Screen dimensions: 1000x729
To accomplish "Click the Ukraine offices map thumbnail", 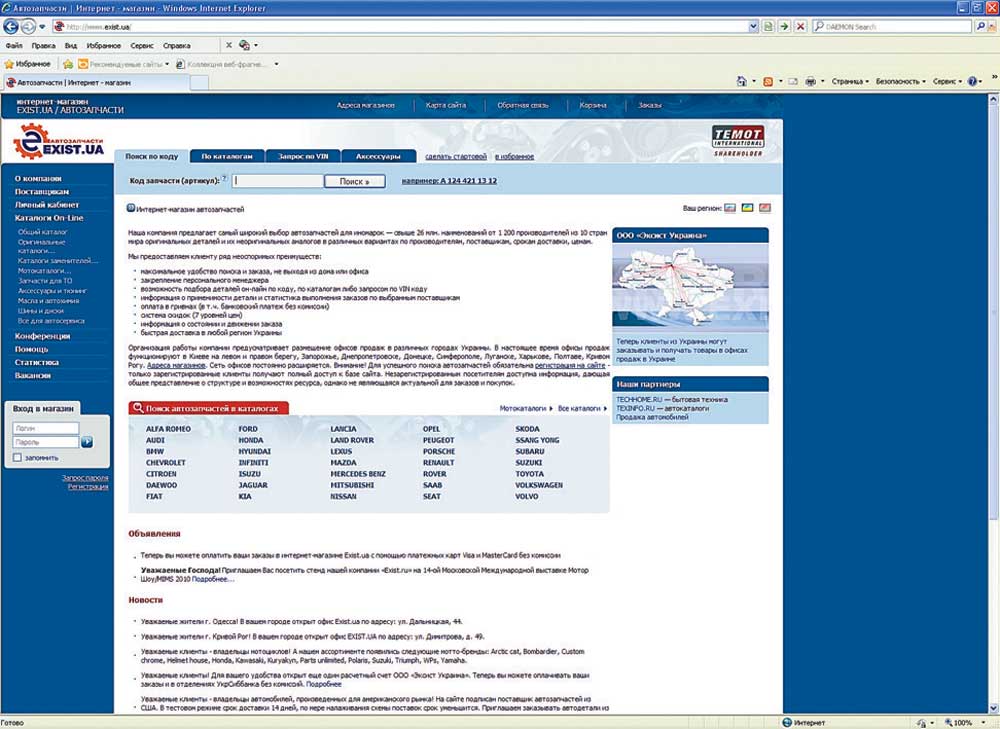I will click(x=690, y=288).
